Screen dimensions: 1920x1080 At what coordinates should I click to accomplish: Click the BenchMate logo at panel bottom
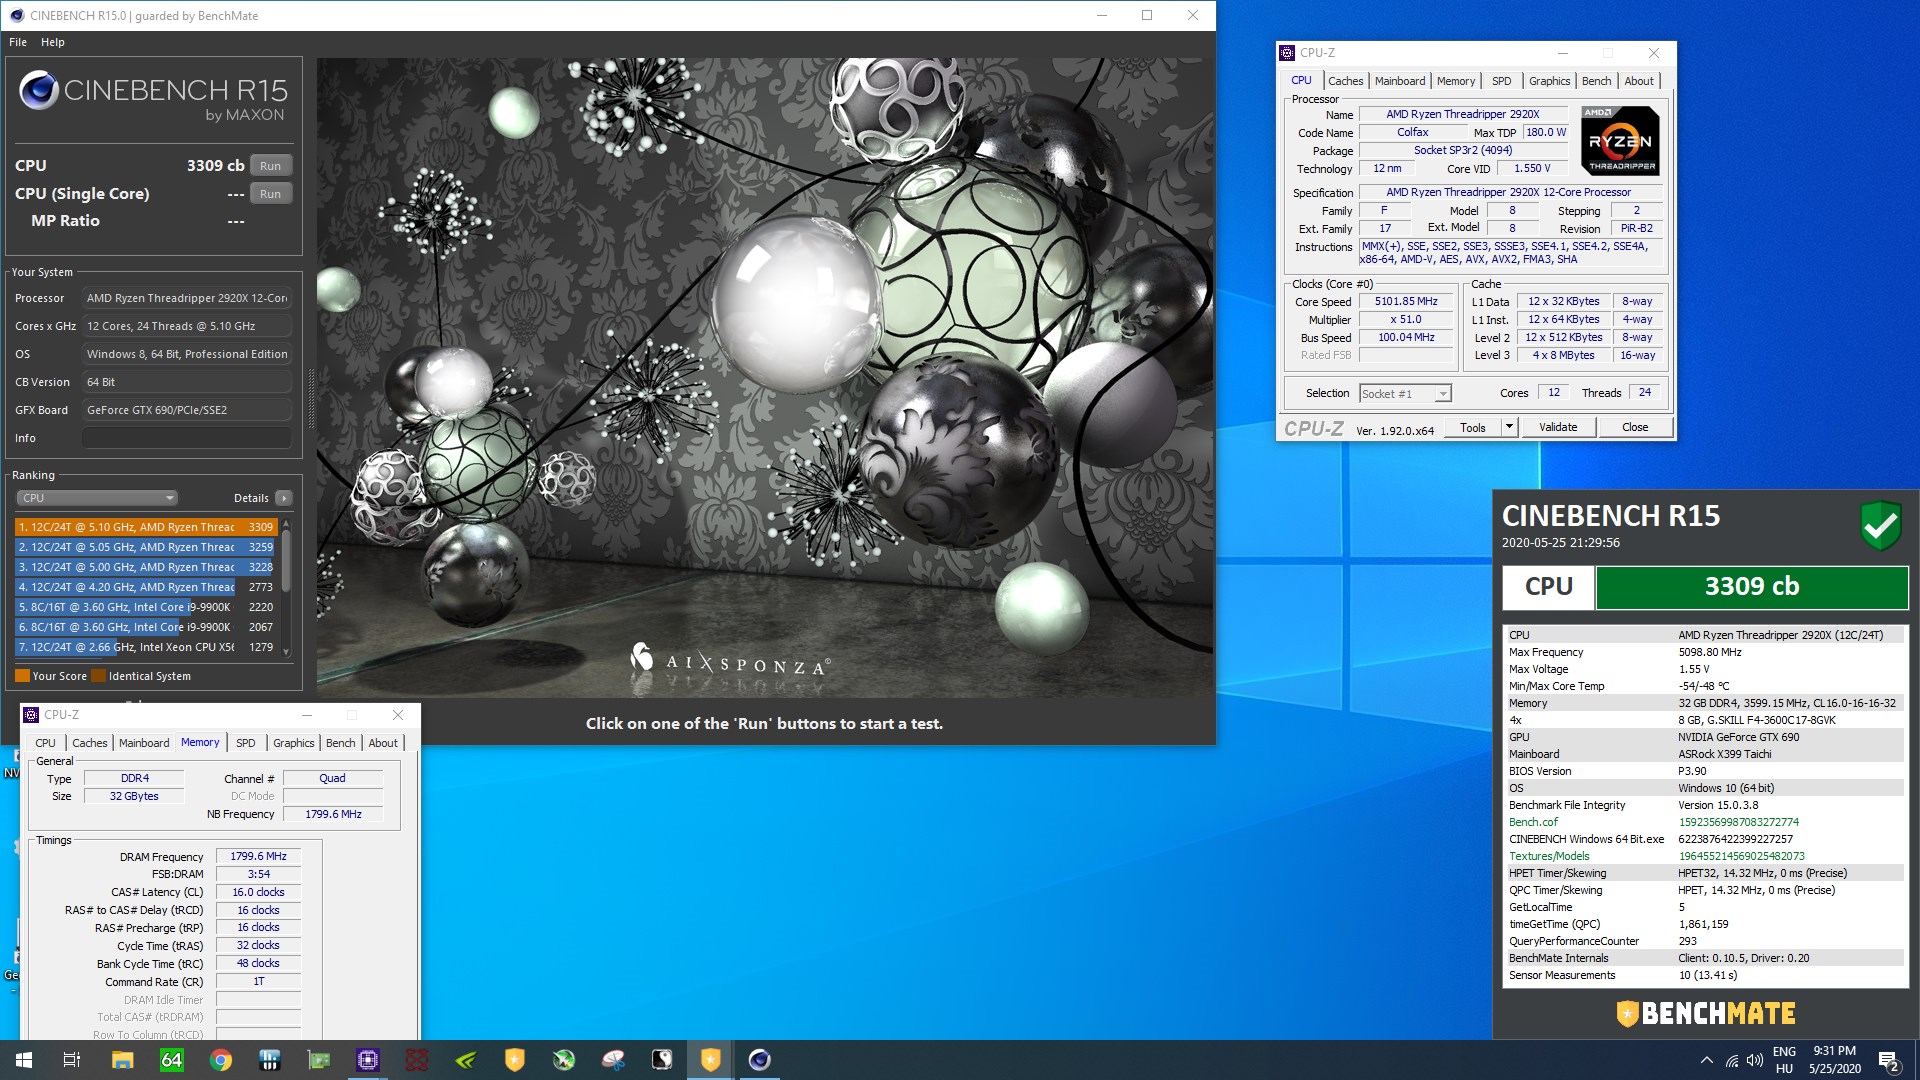(1706, 1013)
